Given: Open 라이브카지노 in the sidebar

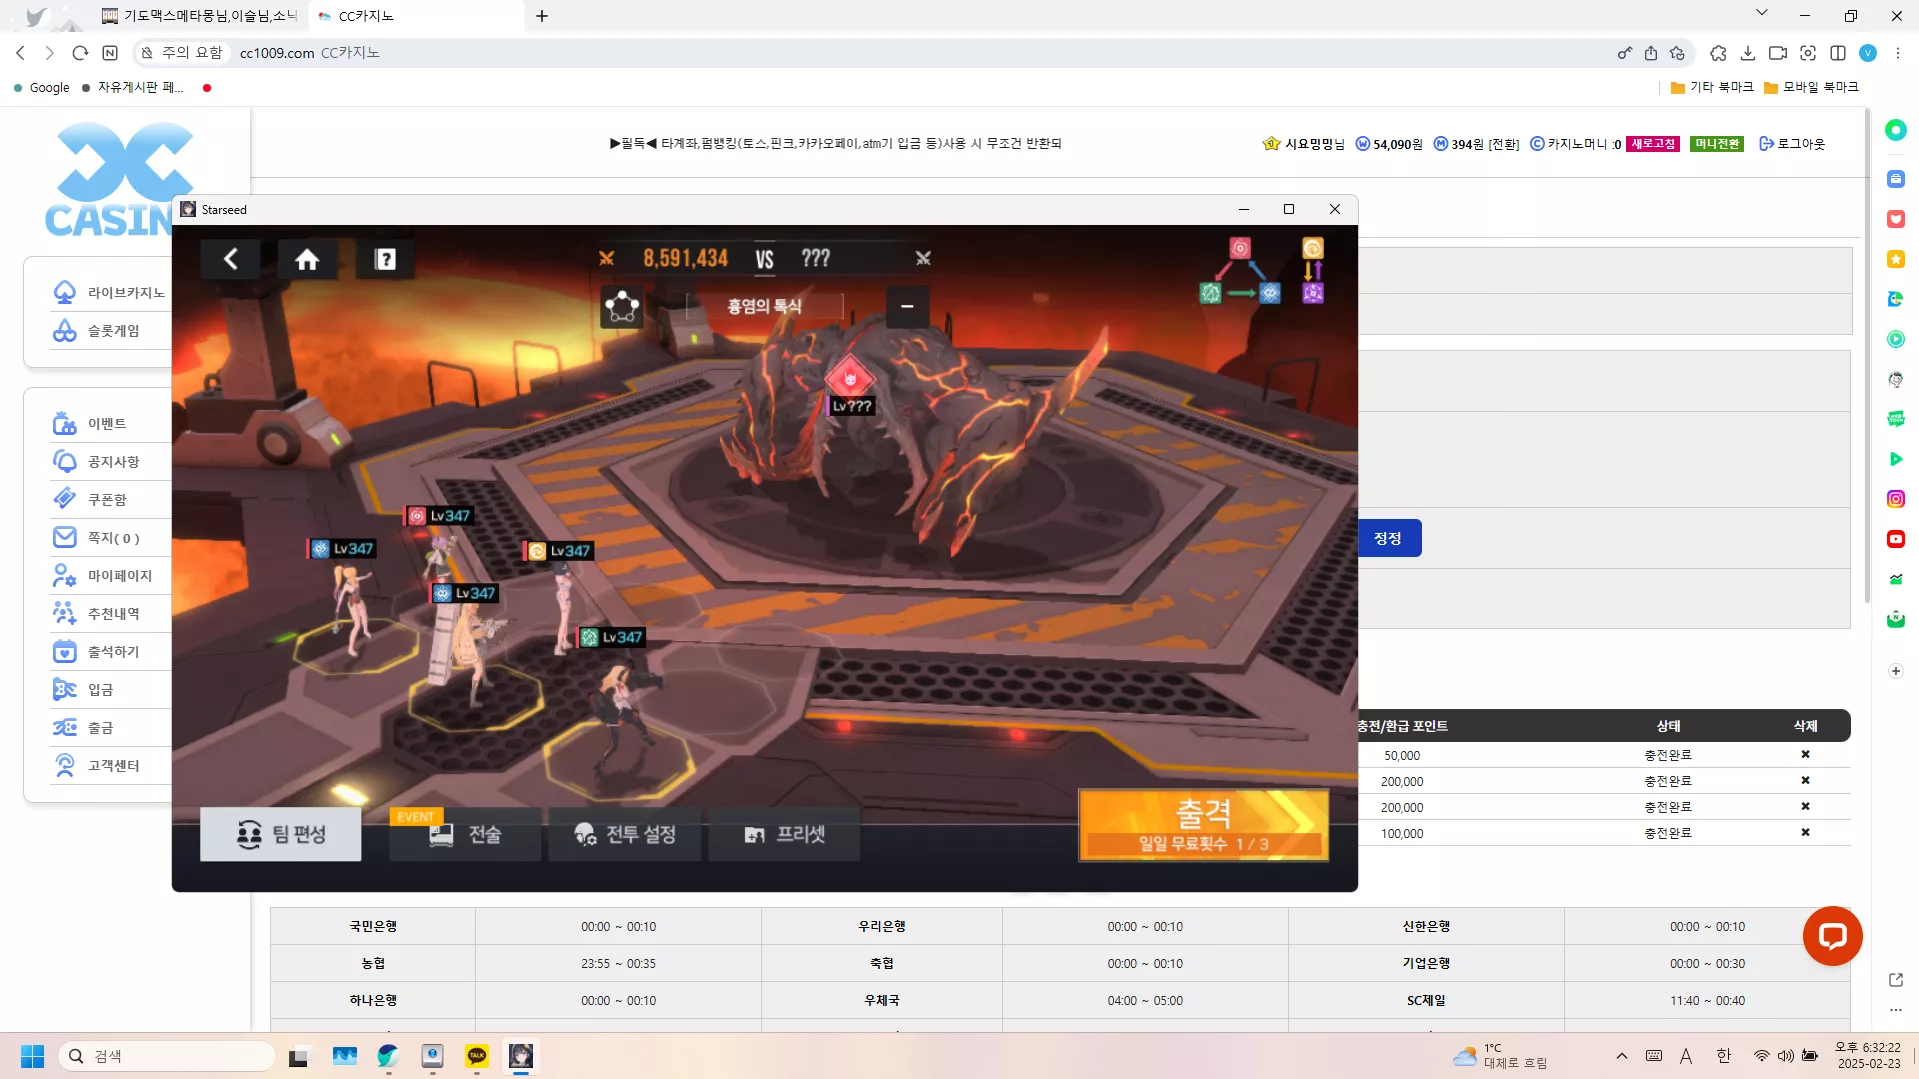Looking at the screenshot, I should [x=109, y=292].
